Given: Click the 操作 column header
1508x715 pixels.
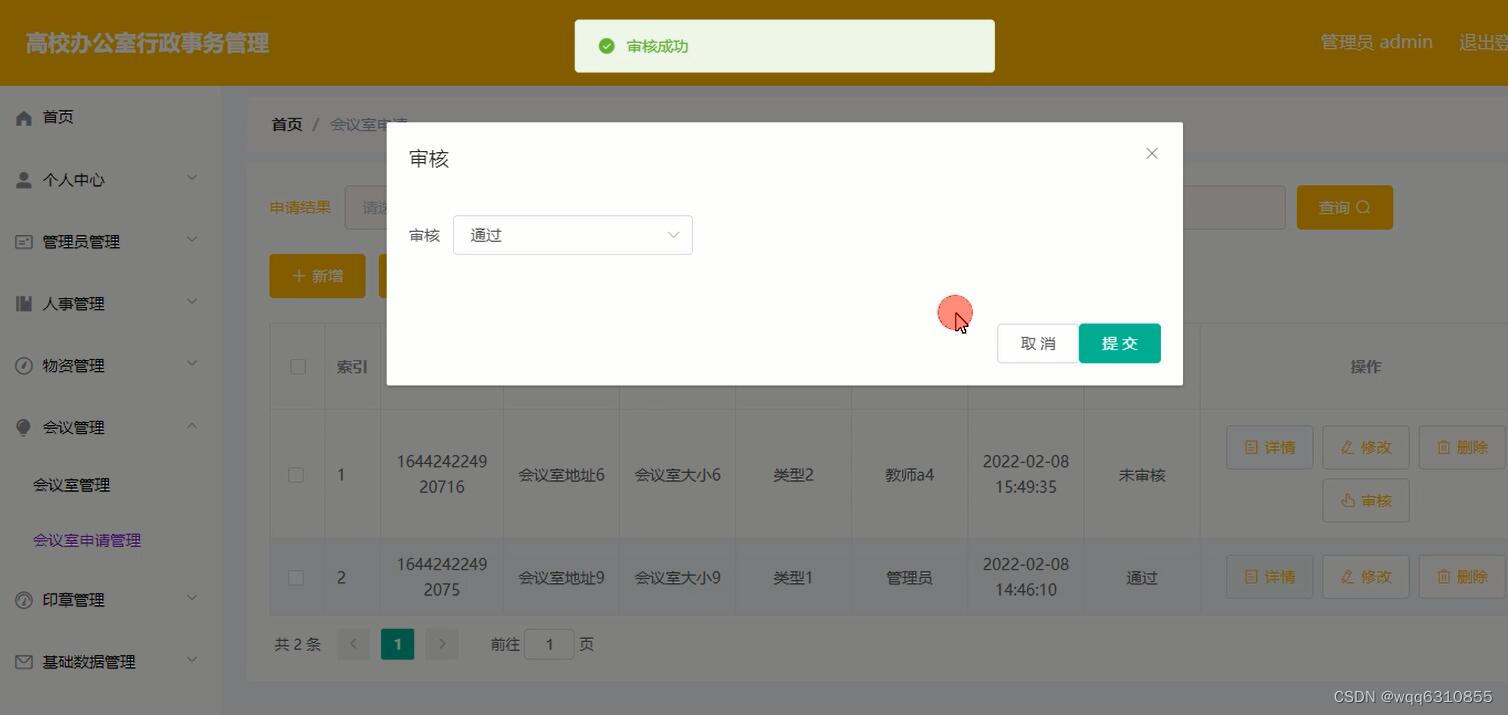Looking at the screenshot, I should click(1366, 367).
